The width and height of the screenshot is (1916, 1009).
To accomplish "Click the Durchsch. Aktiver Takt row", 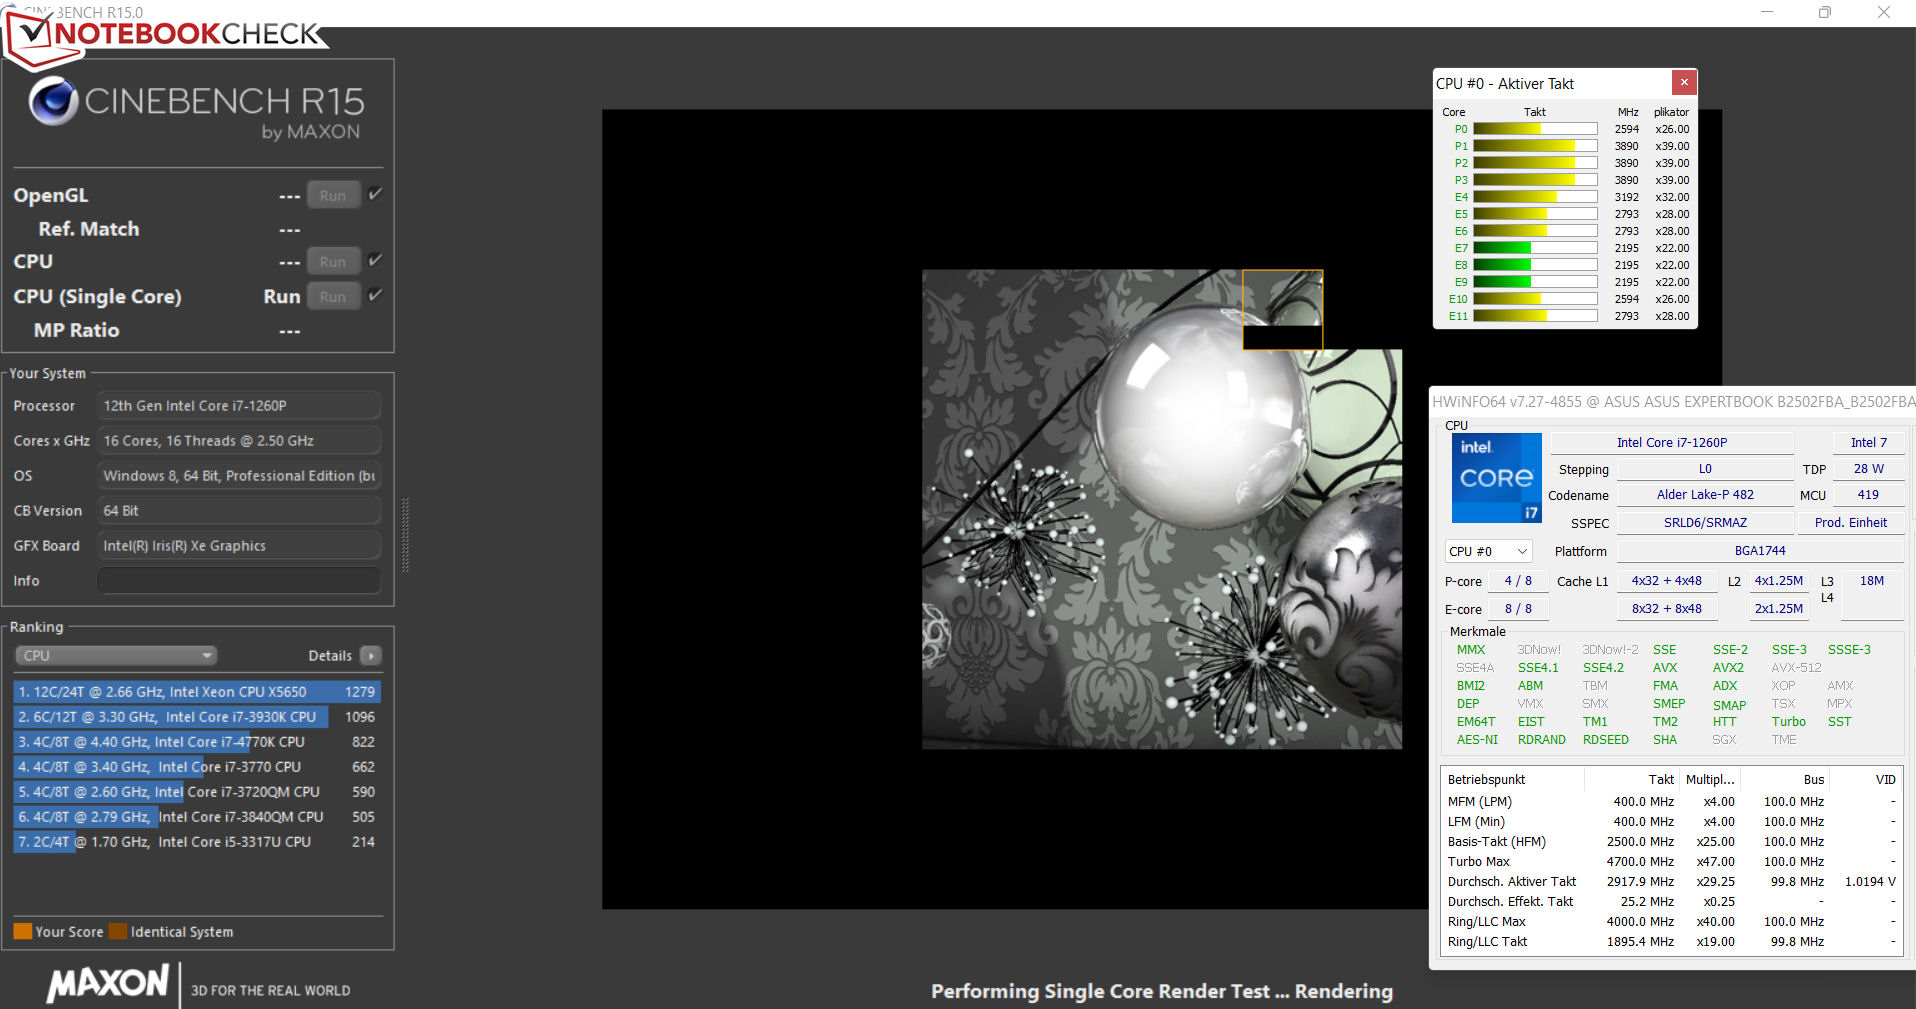I will [1671, 882].
